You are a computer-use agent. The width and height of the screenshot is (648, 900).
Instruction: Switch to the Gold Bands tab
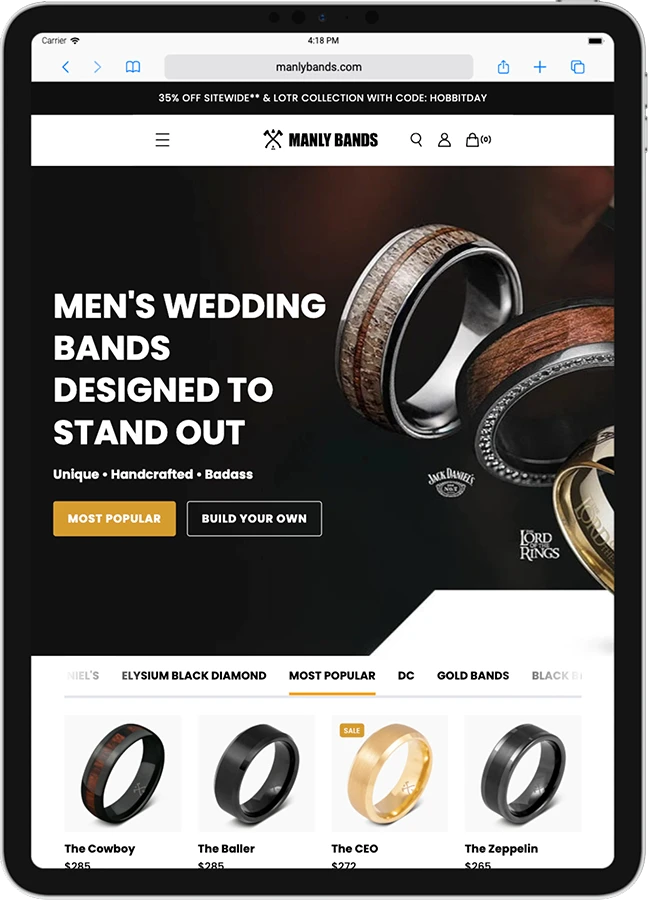pos(473,676)
